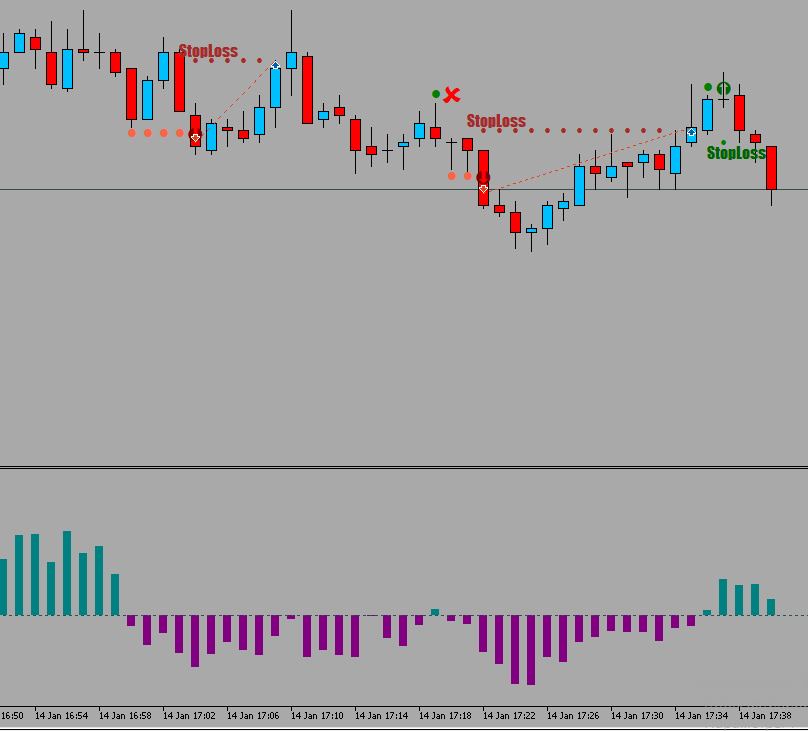Click the 14 Jan 17:34 time label
808x731 pixels.
coord(701,716)
